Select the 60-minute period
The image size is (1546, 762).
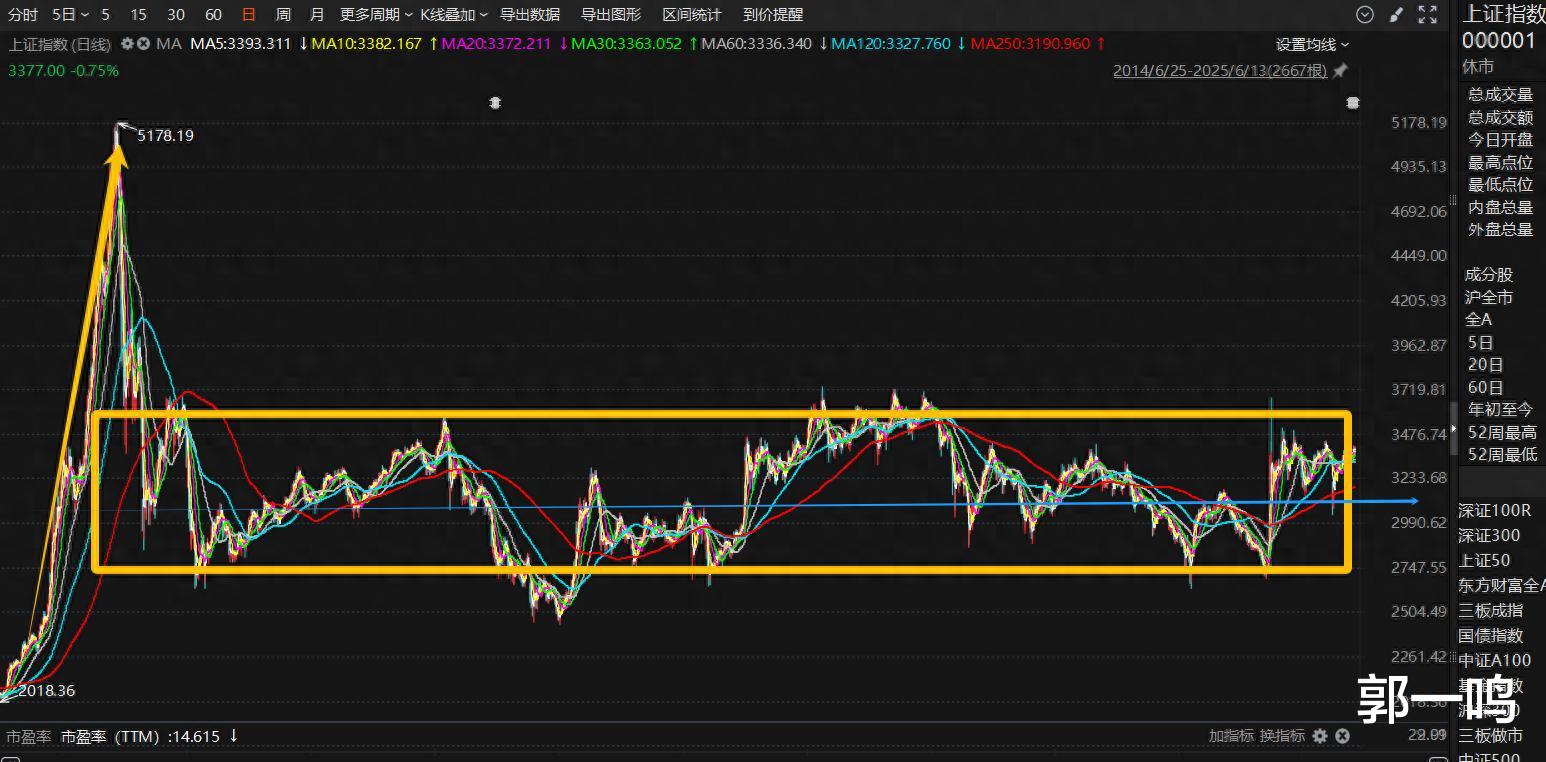pos(213,15)
